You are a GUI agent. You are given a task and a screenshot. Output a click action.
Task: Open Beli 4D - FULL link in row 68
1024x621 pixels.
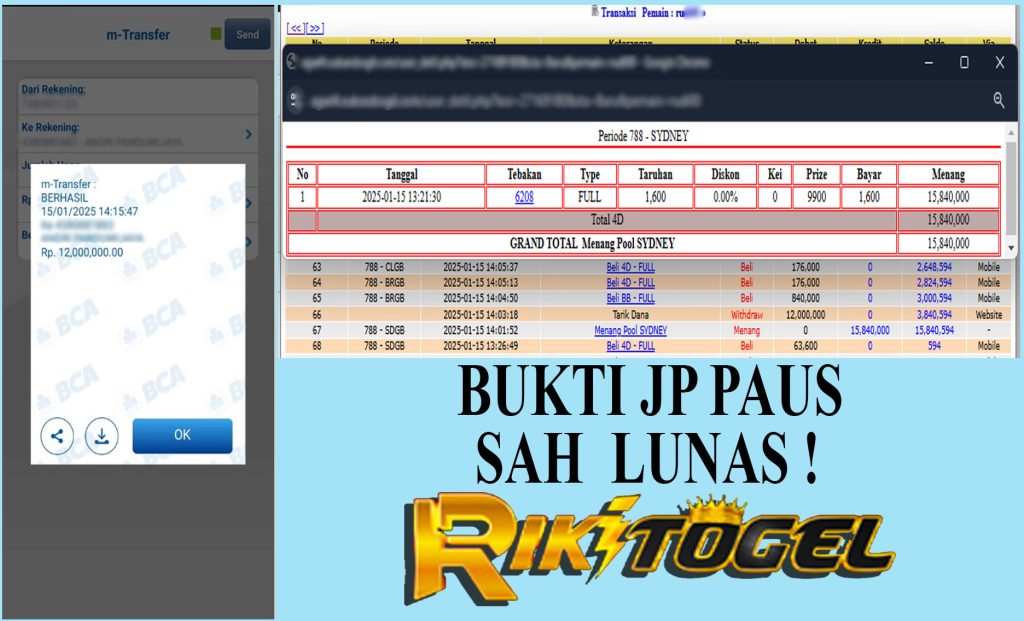(630, 346)
